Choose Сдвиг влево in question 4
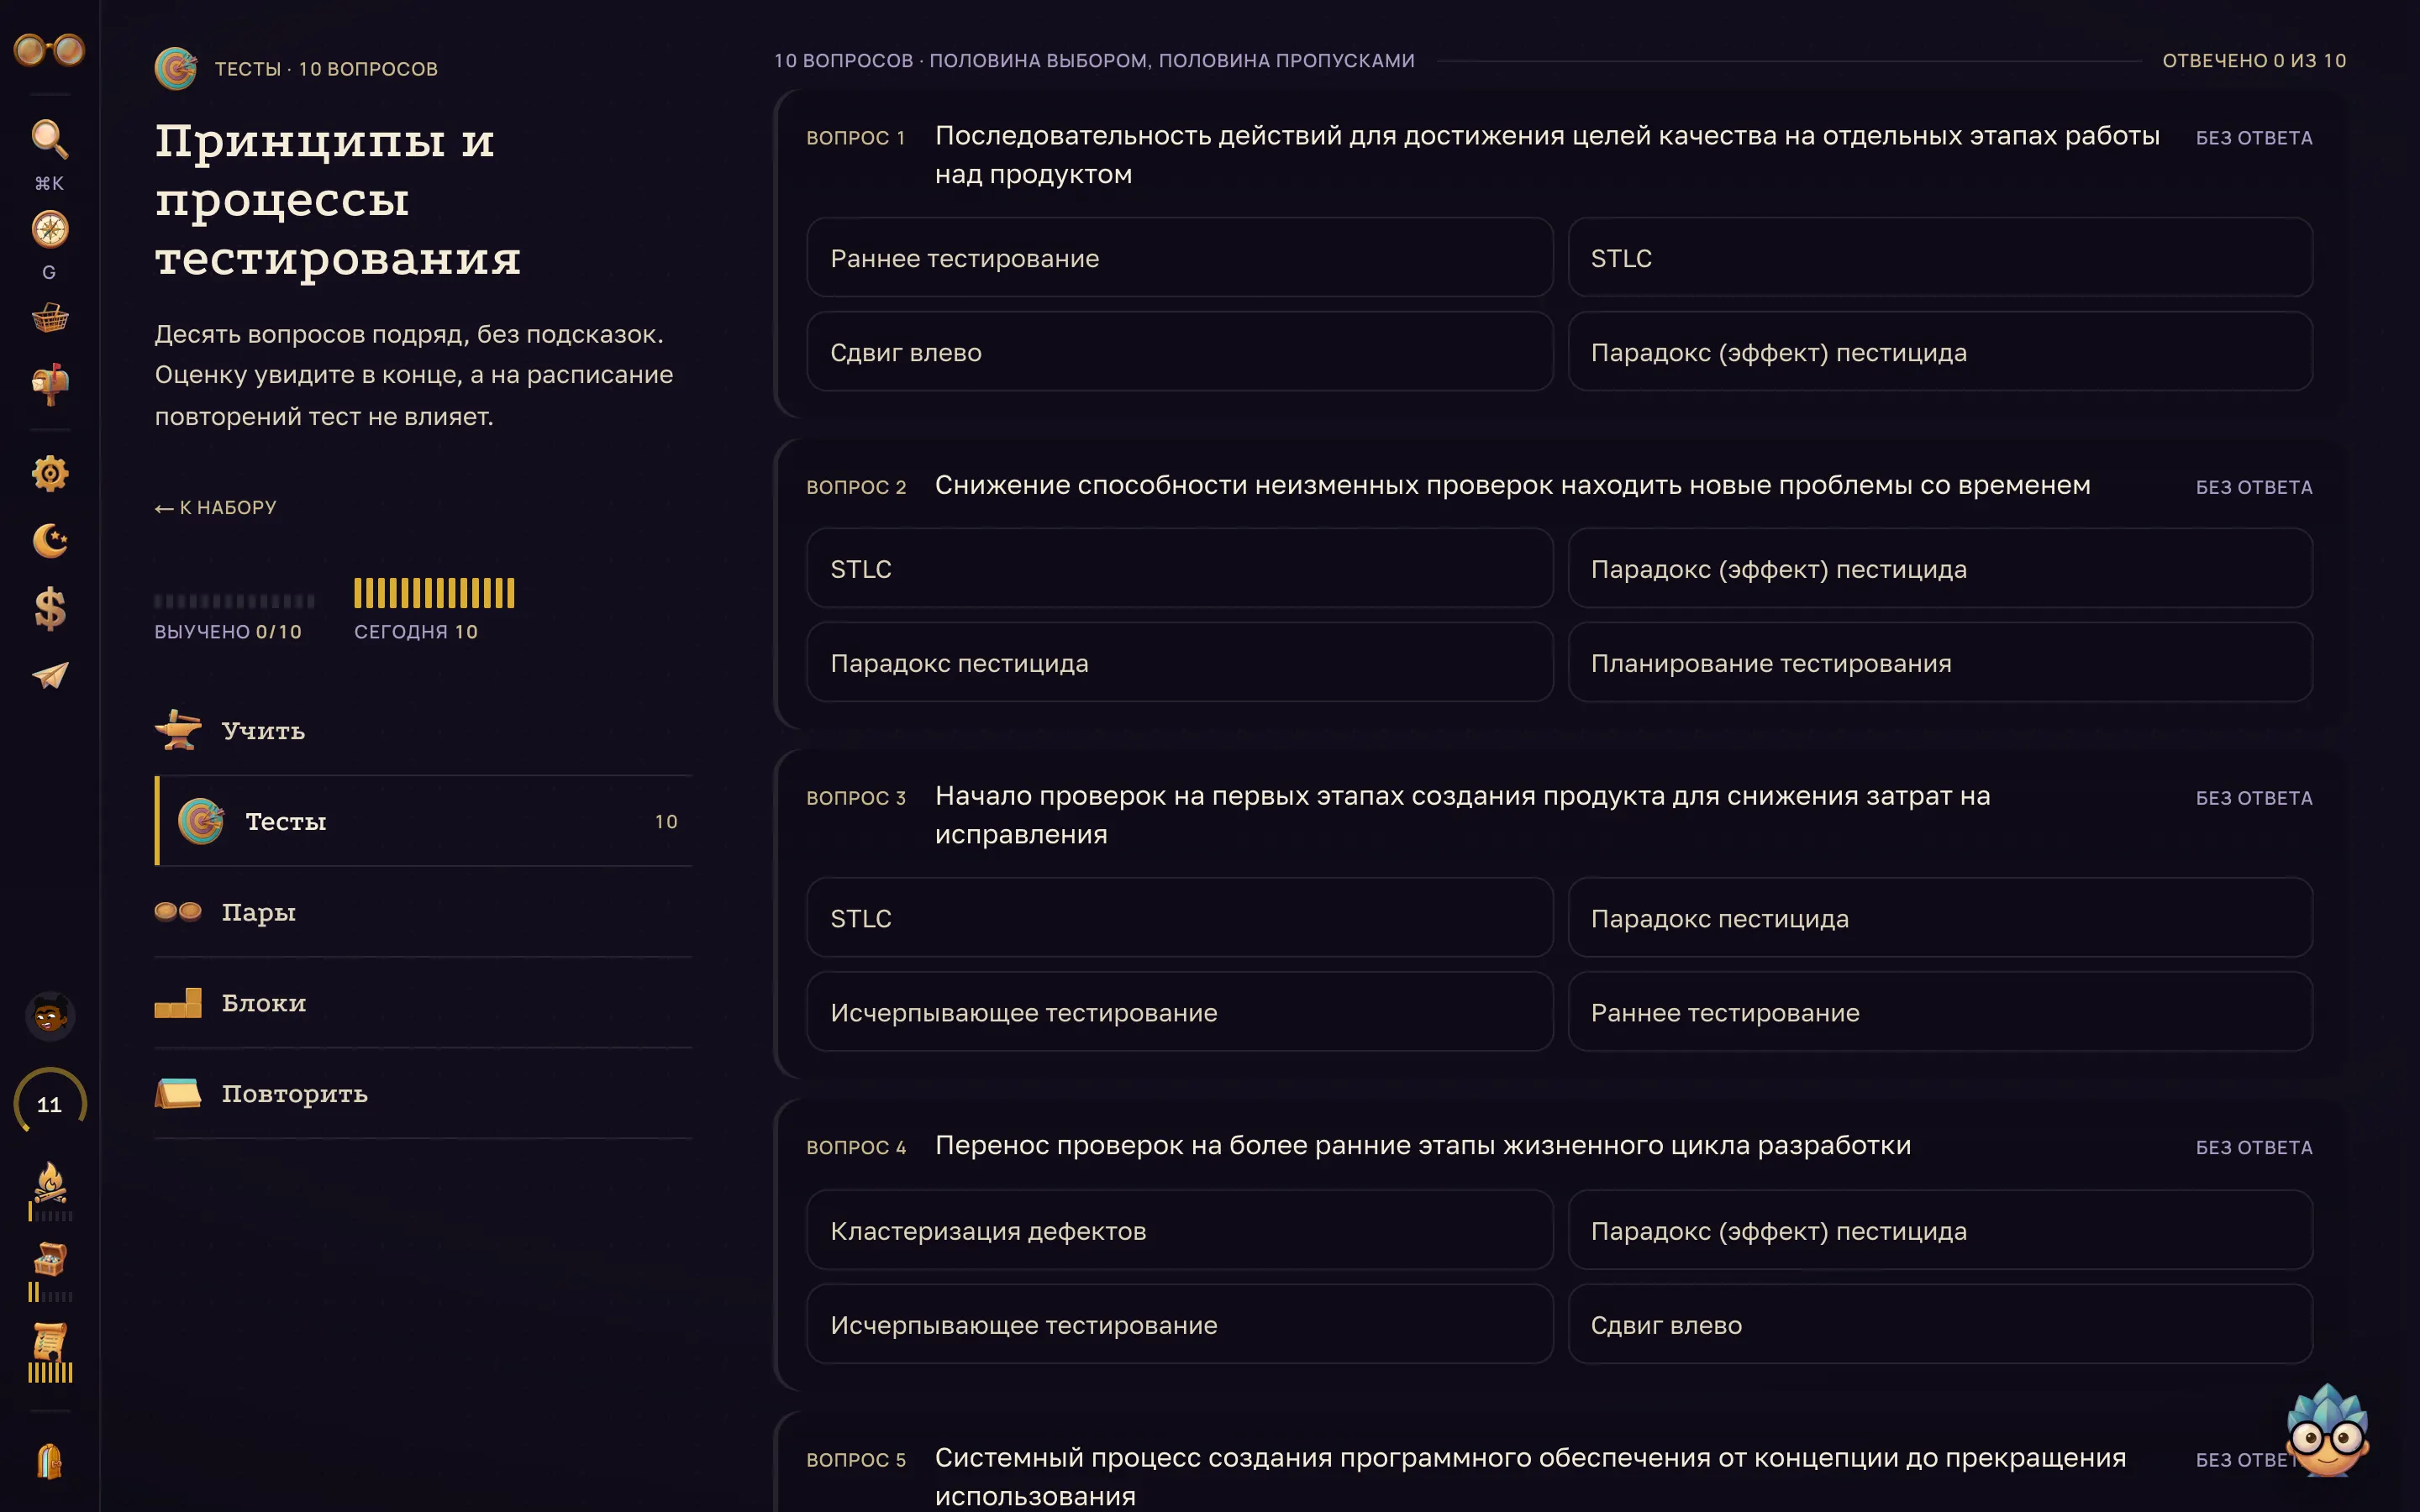The width and height of the screenshot is (2420, 1512). click(x=1940, y=1324)
